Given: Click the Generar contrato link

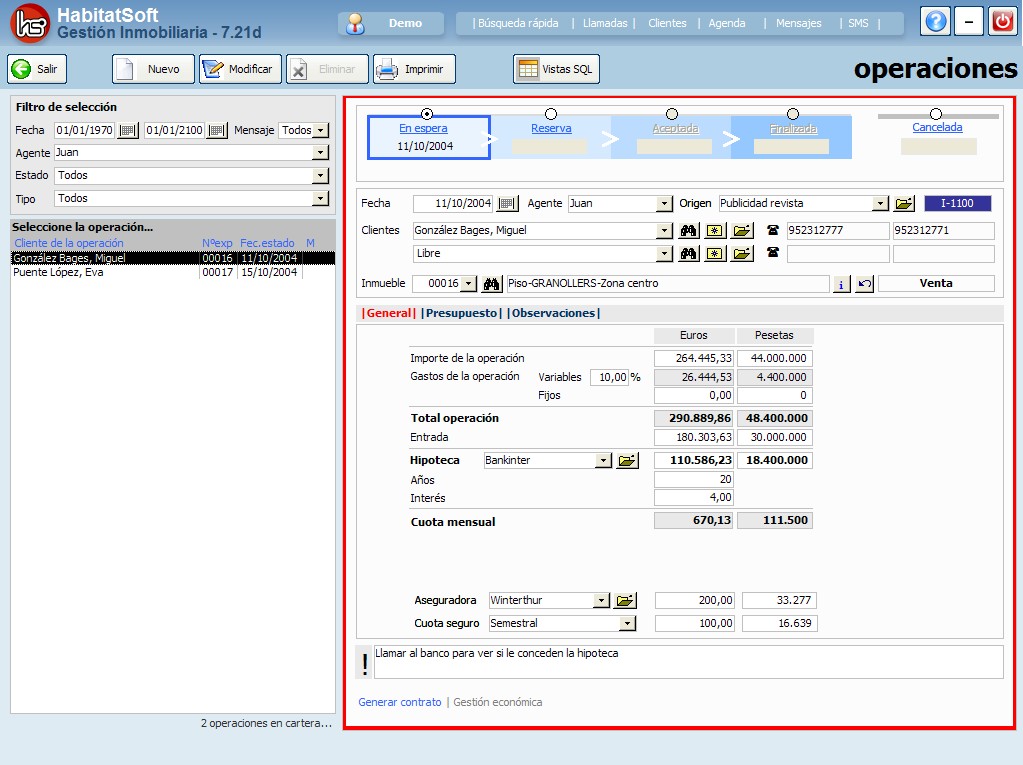Looking at the screenshot, I should [399, 702].
